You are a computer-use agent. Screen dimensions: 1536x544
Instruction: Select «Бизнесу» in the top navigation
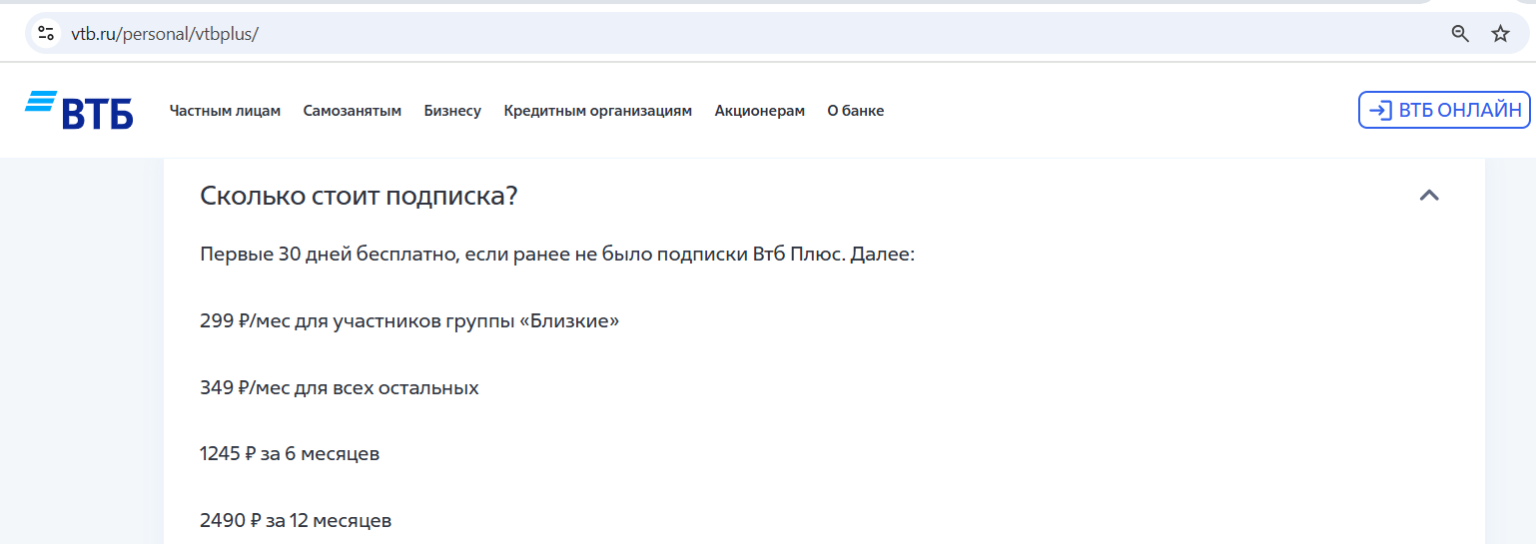click(452, 111)
